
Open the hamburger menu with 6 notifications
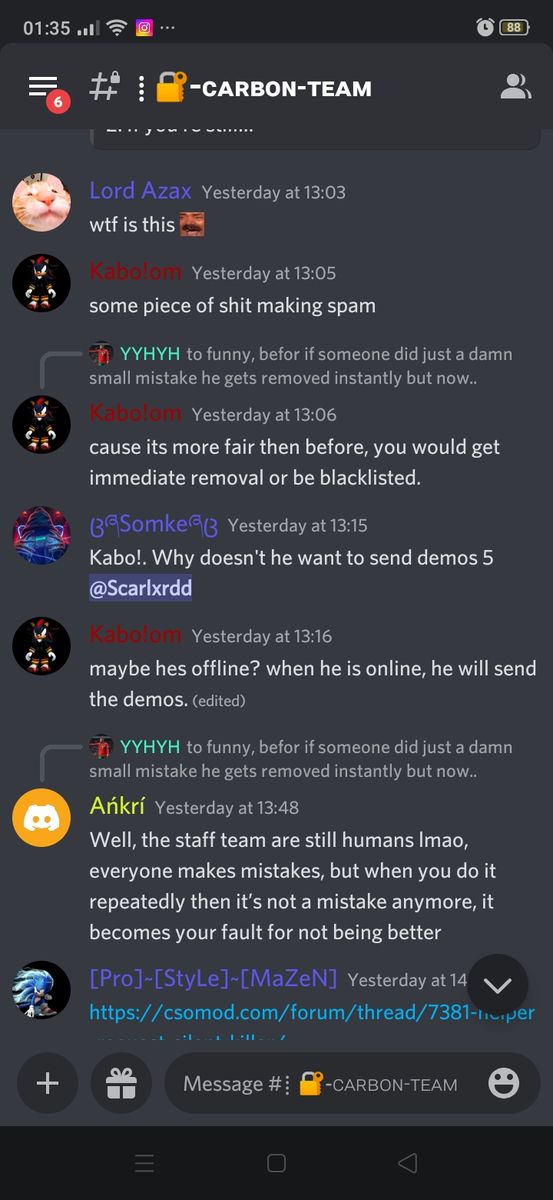click(44, 88)
